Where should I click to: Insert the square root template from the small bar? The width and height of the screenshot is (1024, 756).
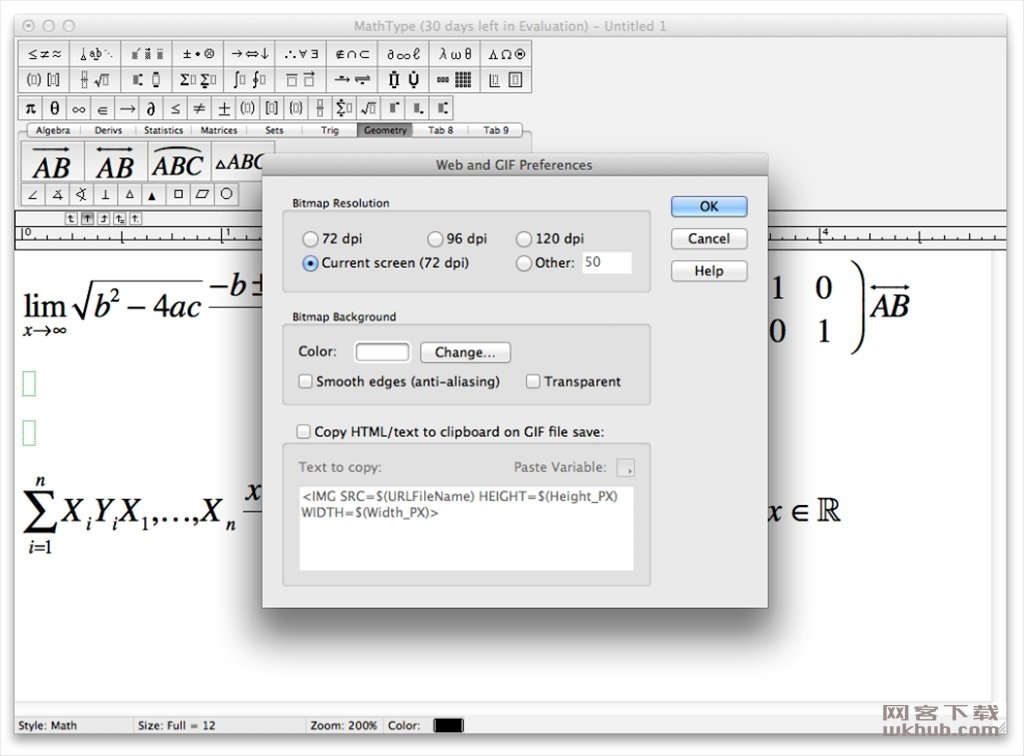pos(368,108)
